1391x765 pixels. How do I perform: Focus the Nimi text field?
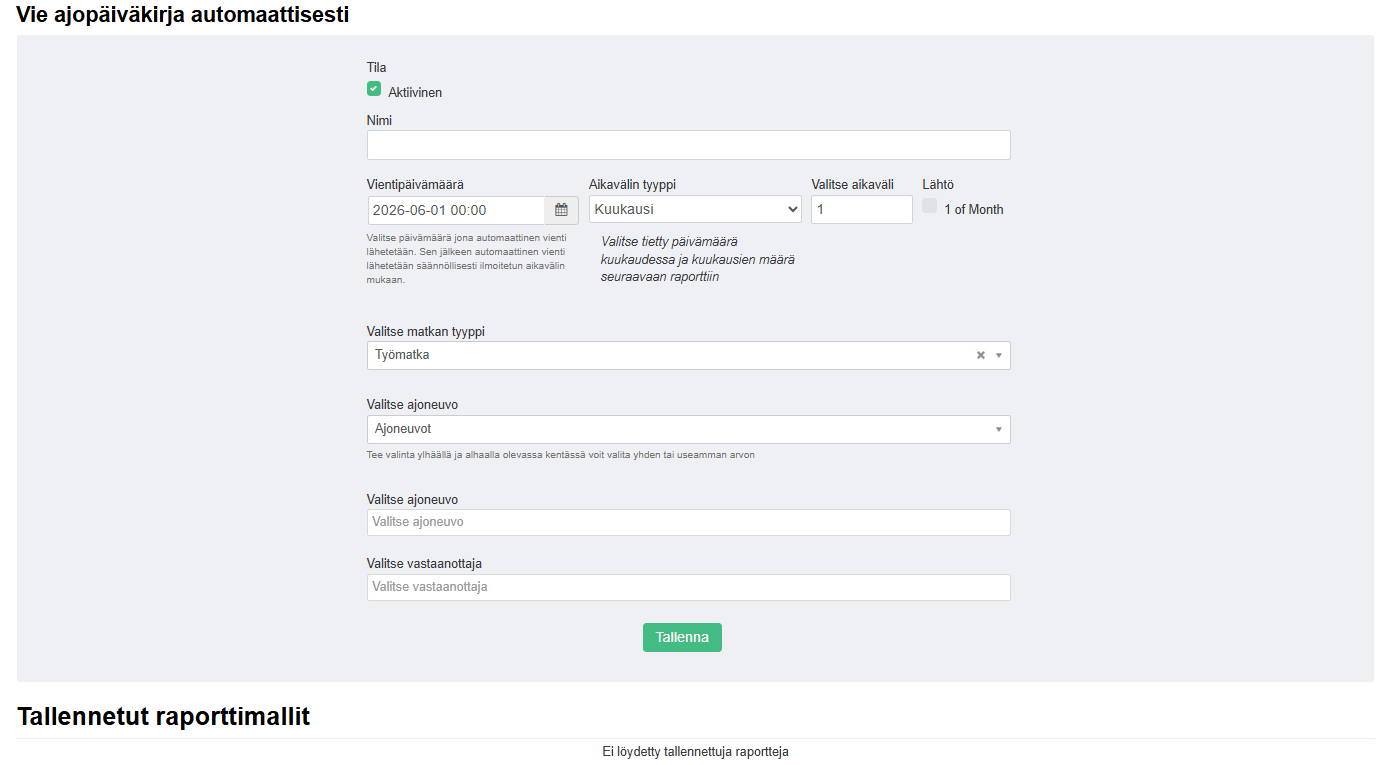(688, 145)
